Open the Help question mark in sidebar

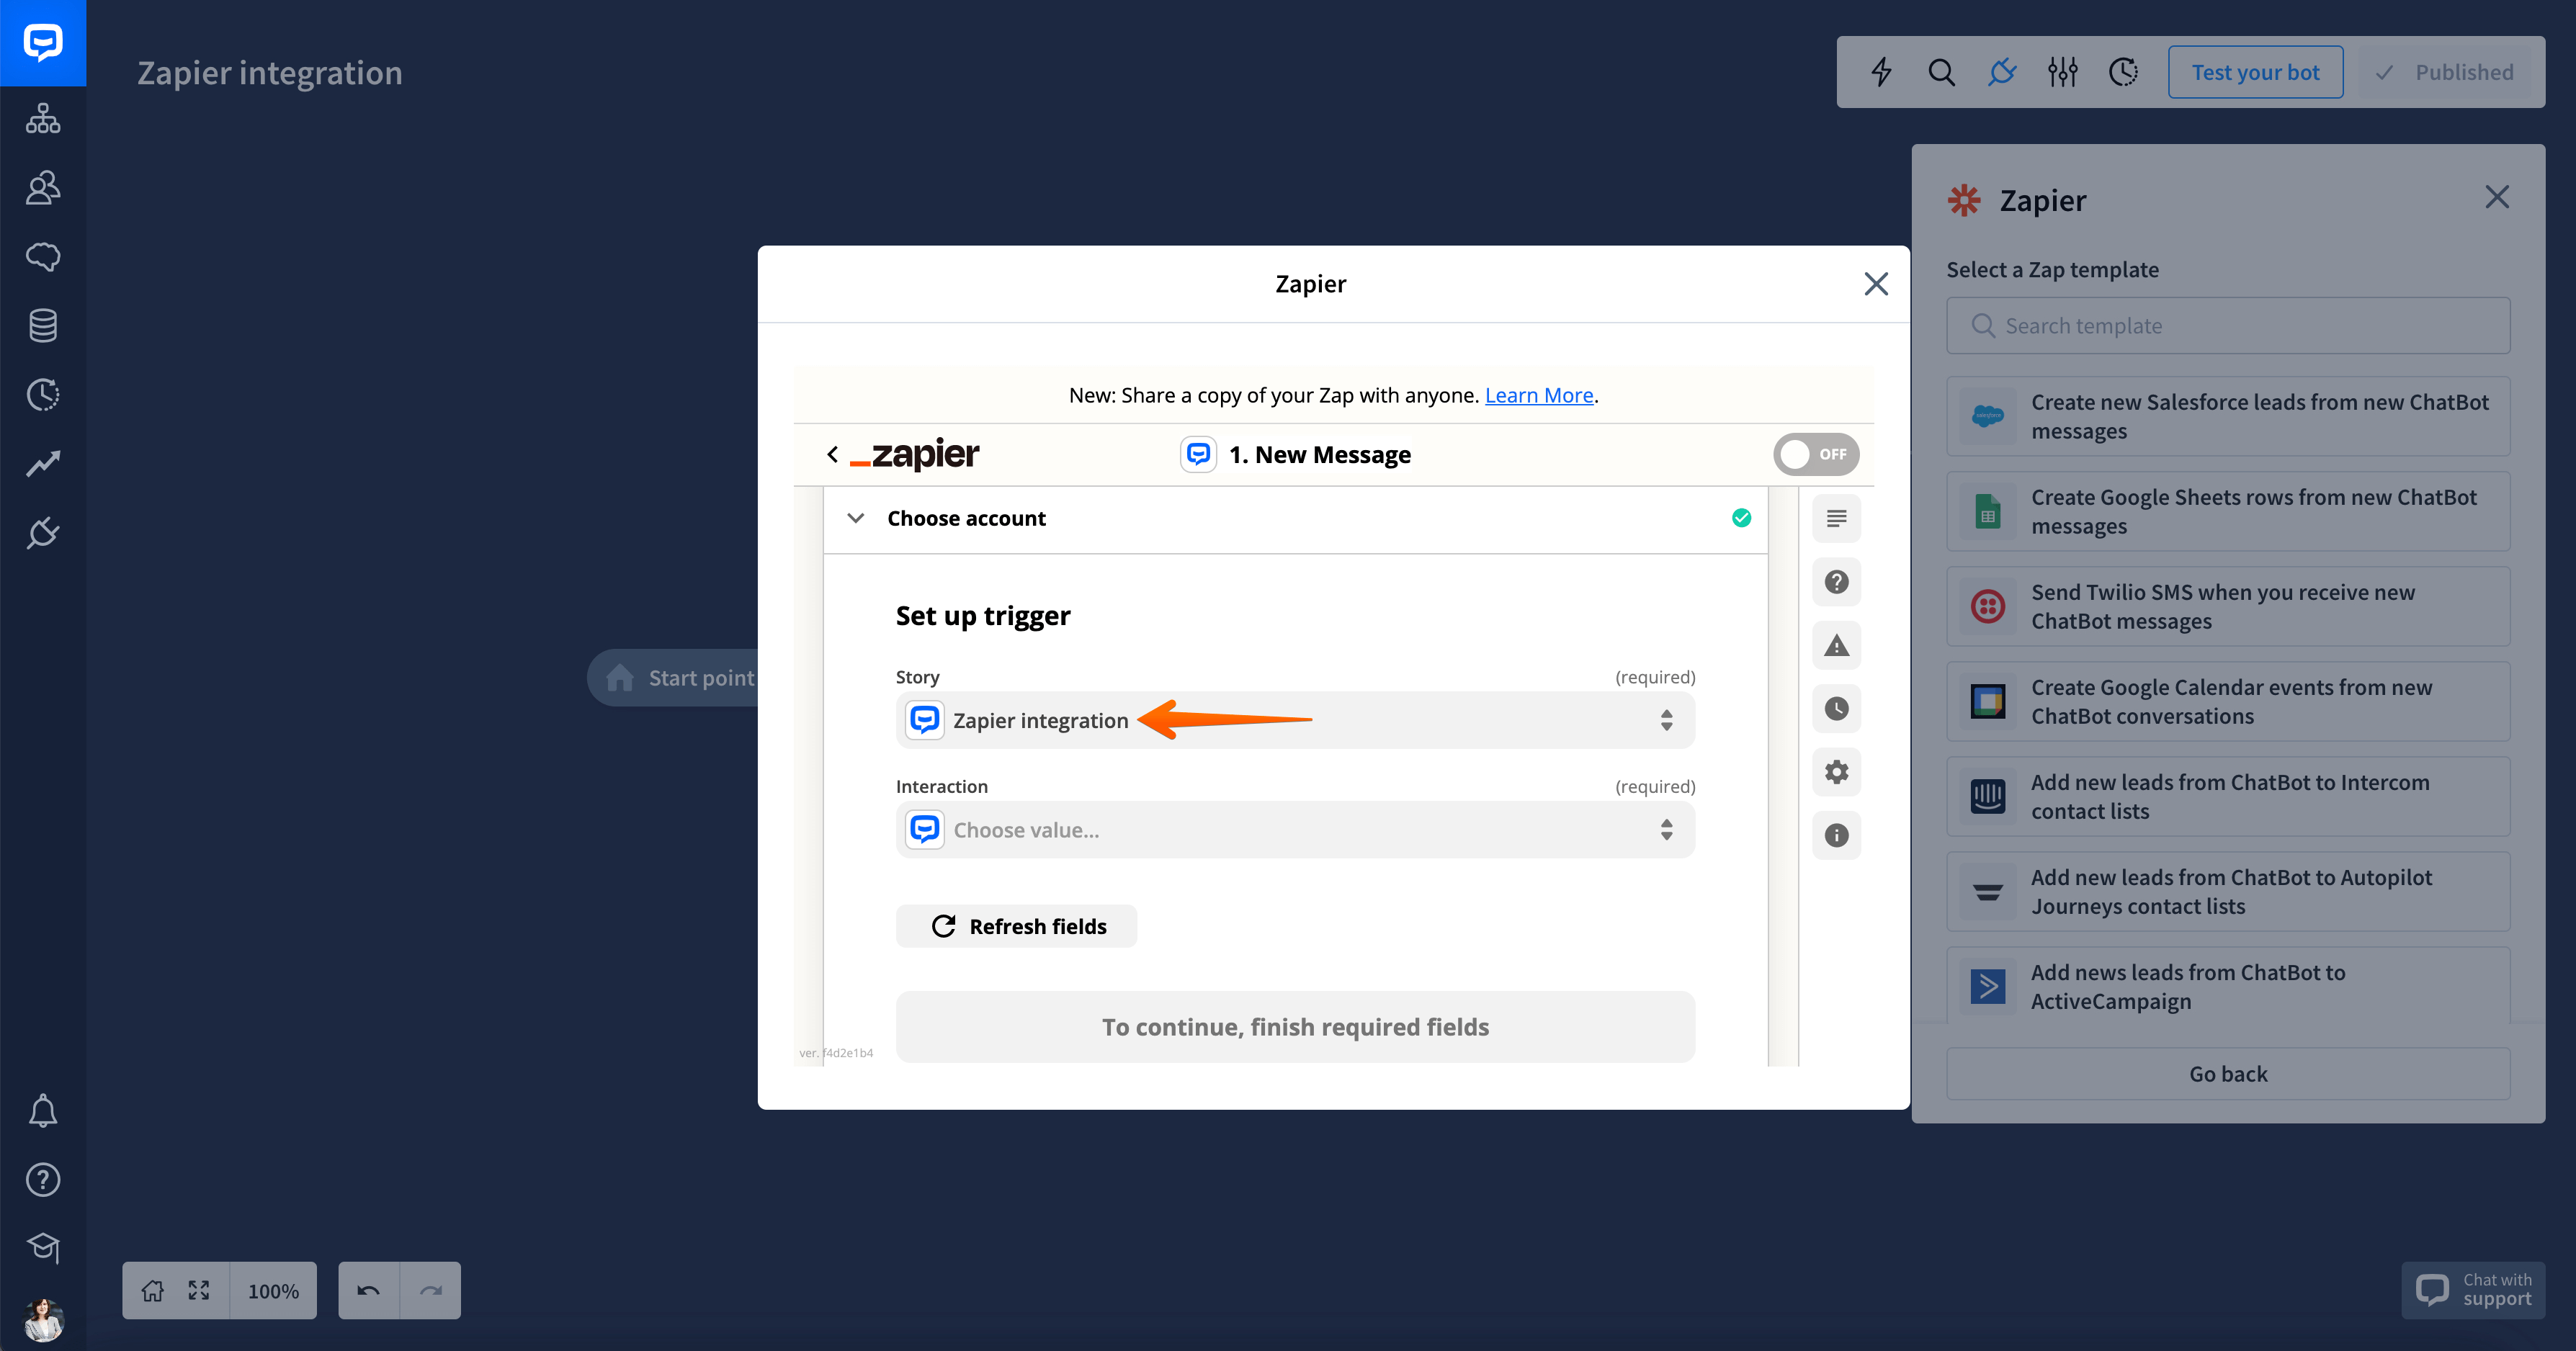coord(43,1180)
